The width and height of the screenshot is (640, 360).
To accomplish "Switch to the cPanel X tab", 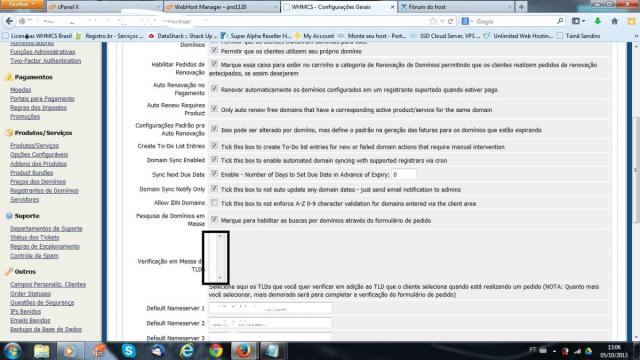I will (x=104, y=7).
